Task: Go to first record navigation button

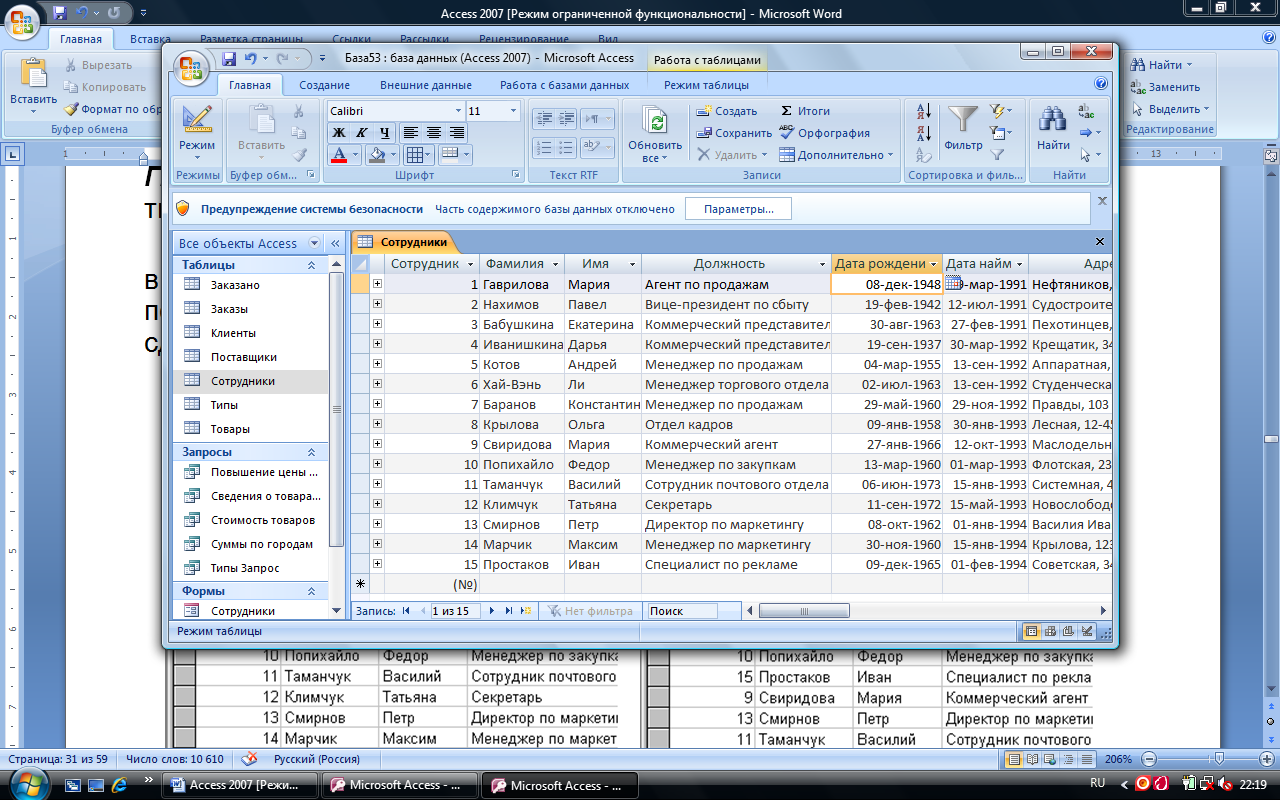Action: point(406,610)
